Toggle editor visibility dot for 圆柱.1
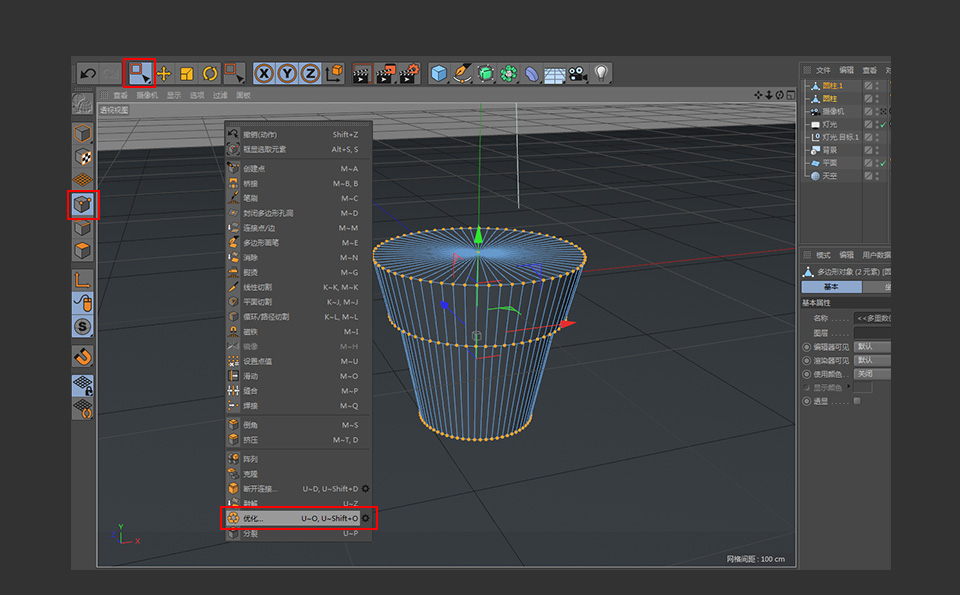The image size is (960, 595). pos(877,84)
